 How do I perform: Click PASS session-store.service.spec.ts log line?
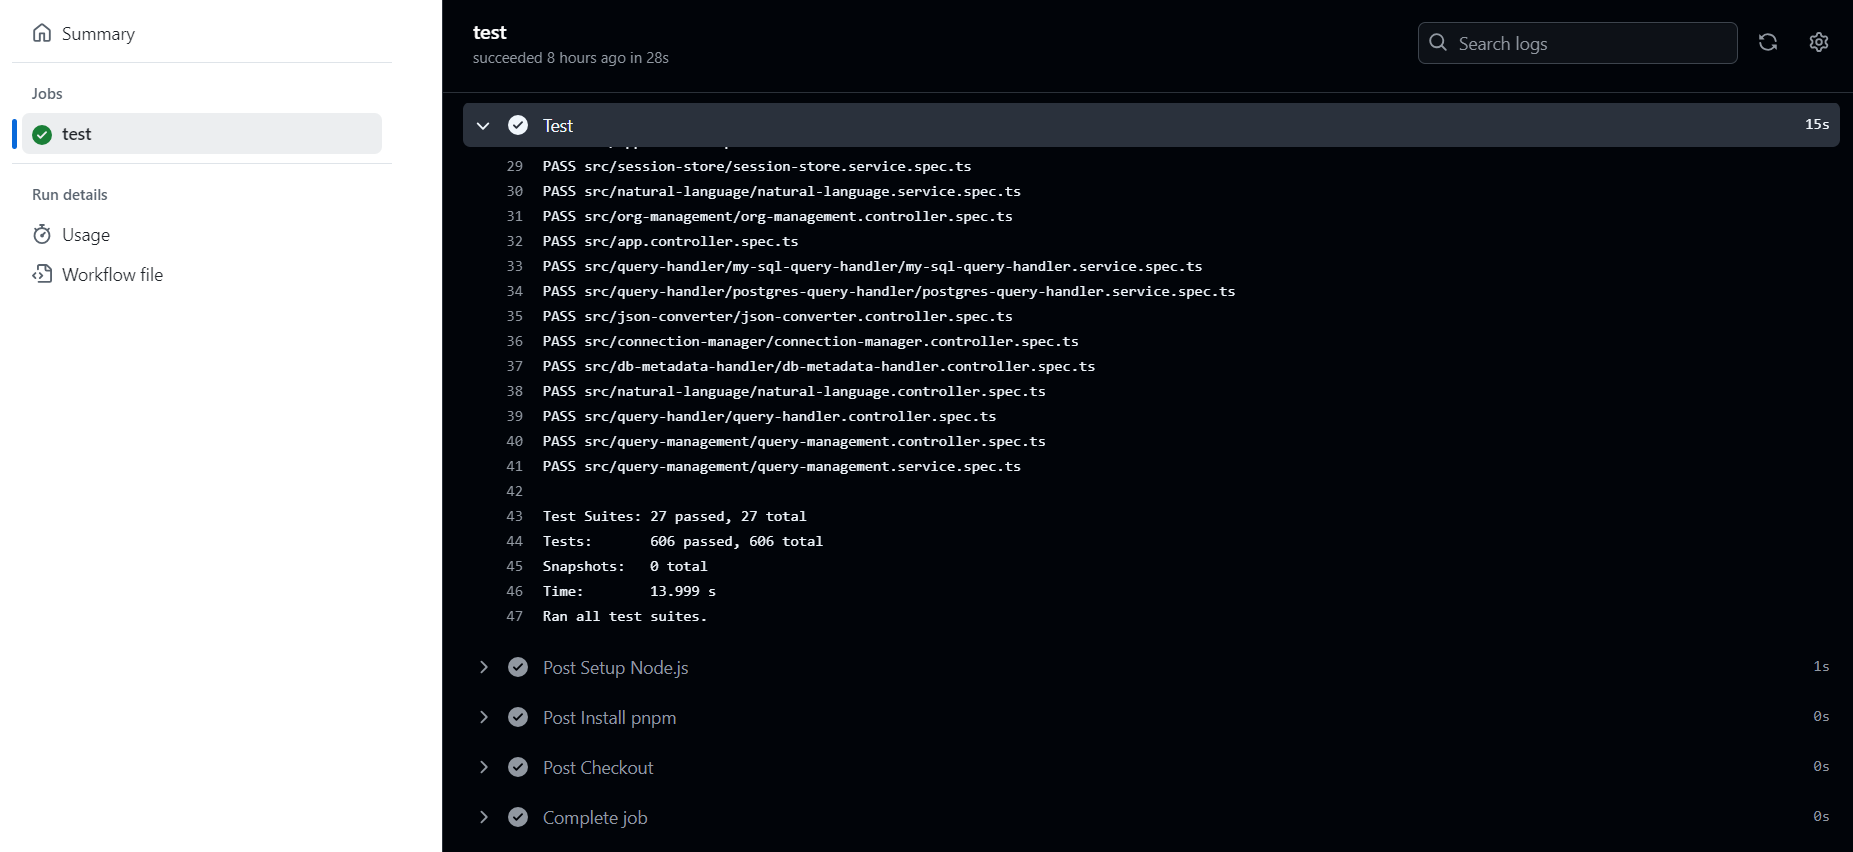757,166
